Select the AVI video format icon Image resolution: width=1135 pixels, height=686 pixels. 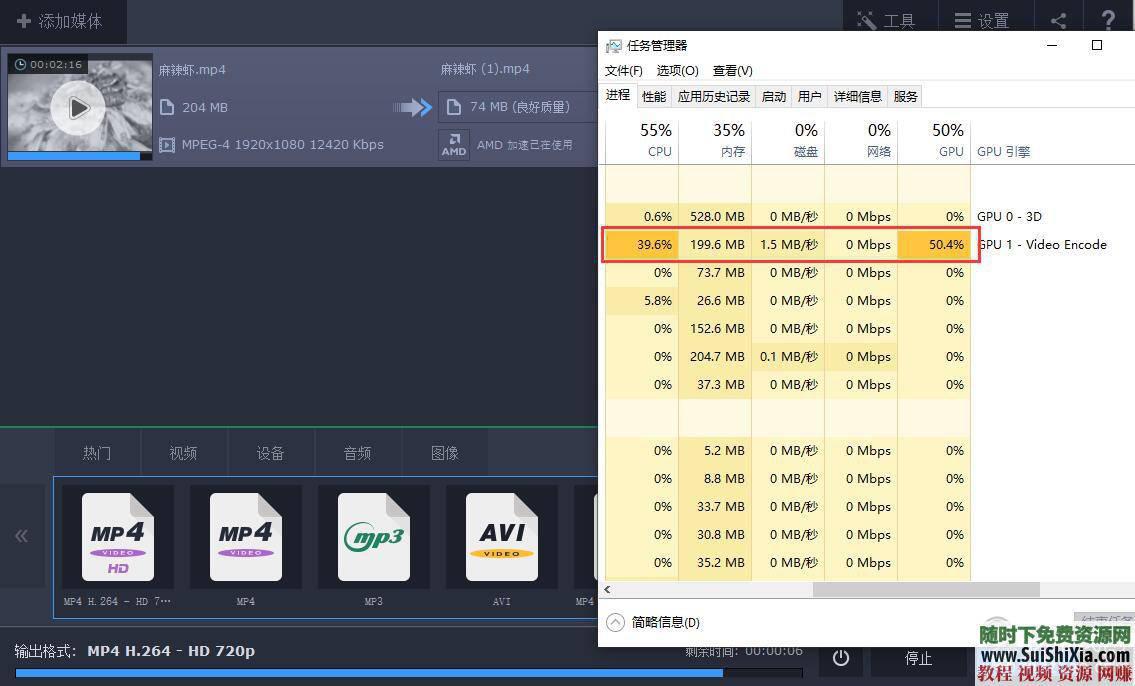tap(501, 536)
